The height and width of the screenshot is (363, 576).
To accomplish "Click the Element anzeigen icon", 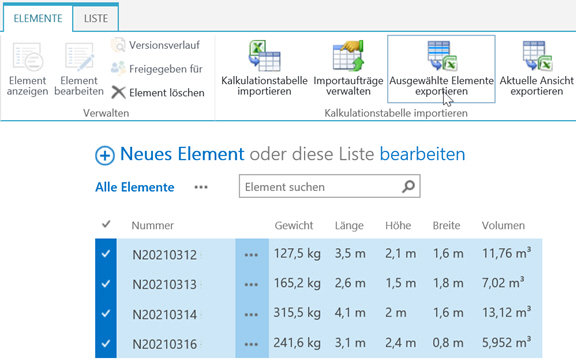I will coord(28,57).
